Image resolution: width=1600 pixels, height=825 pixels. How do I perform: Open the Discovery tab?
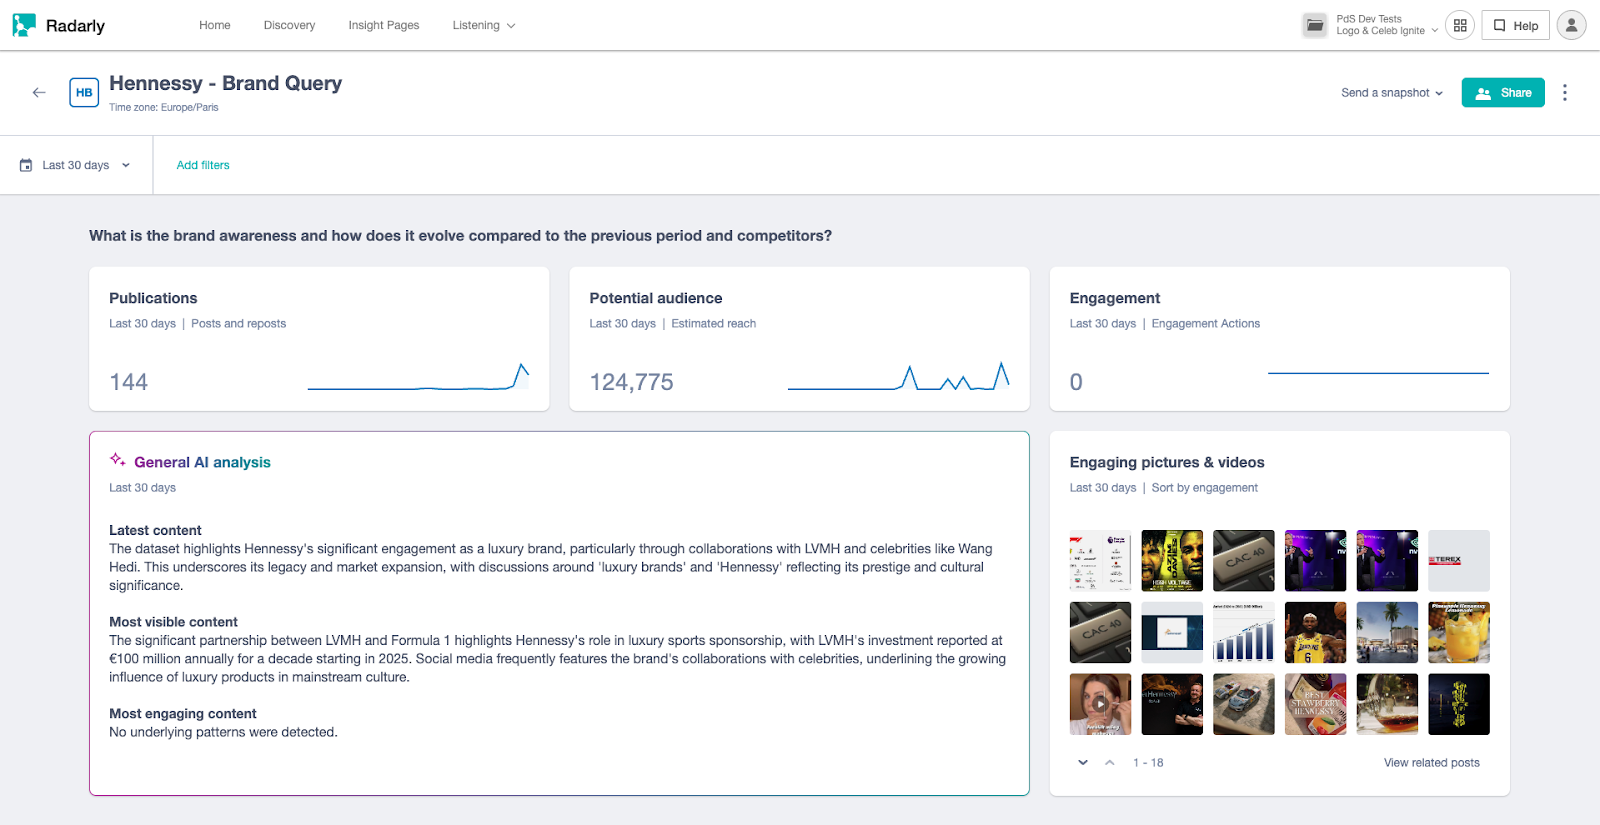click(289, 25)
